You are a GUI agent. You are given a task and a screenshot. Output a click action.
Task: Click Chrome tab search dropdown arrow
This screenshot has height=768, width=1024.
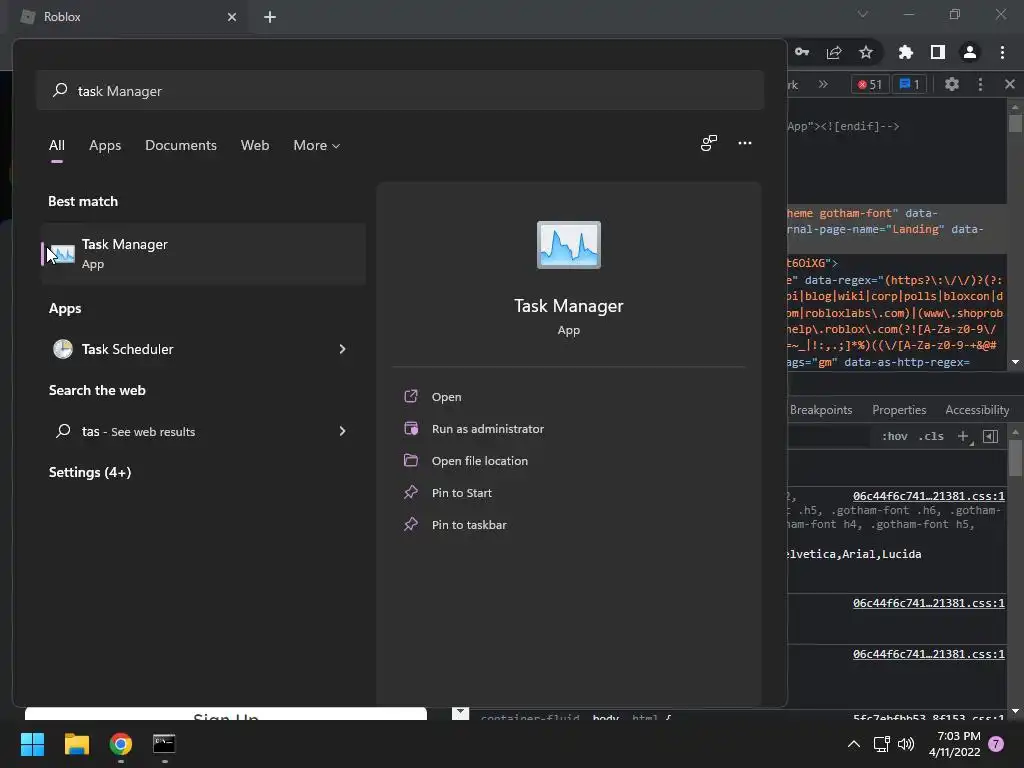(x=863, y=14)
